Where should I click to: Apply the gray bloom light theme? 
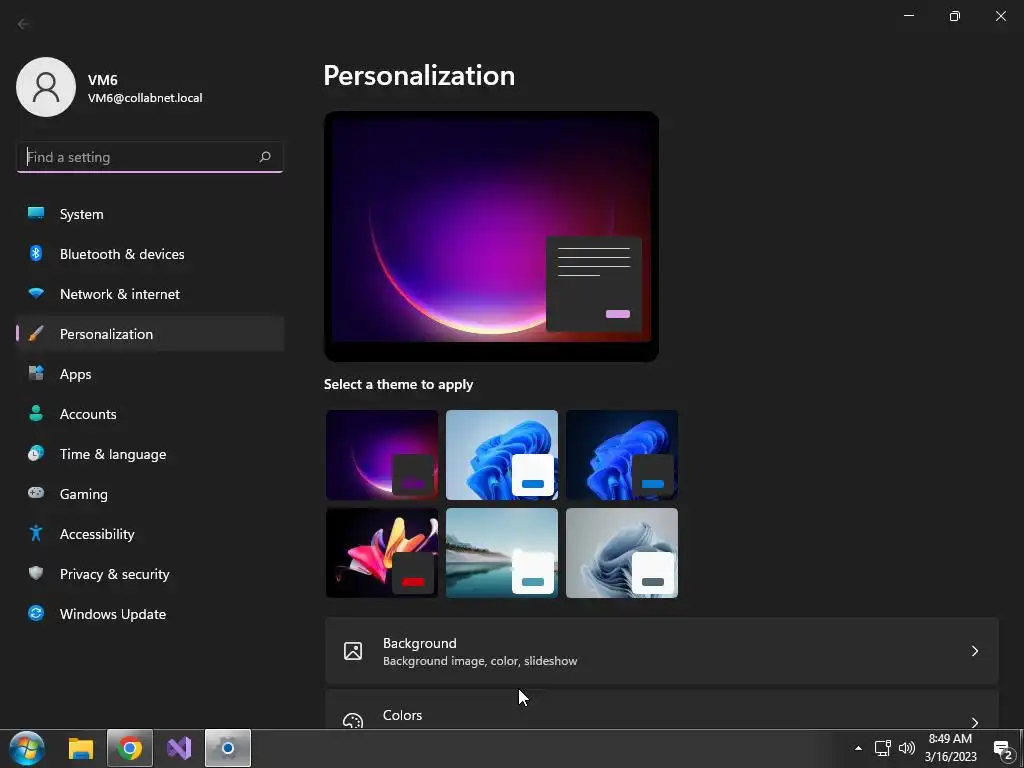coord(622,553)
